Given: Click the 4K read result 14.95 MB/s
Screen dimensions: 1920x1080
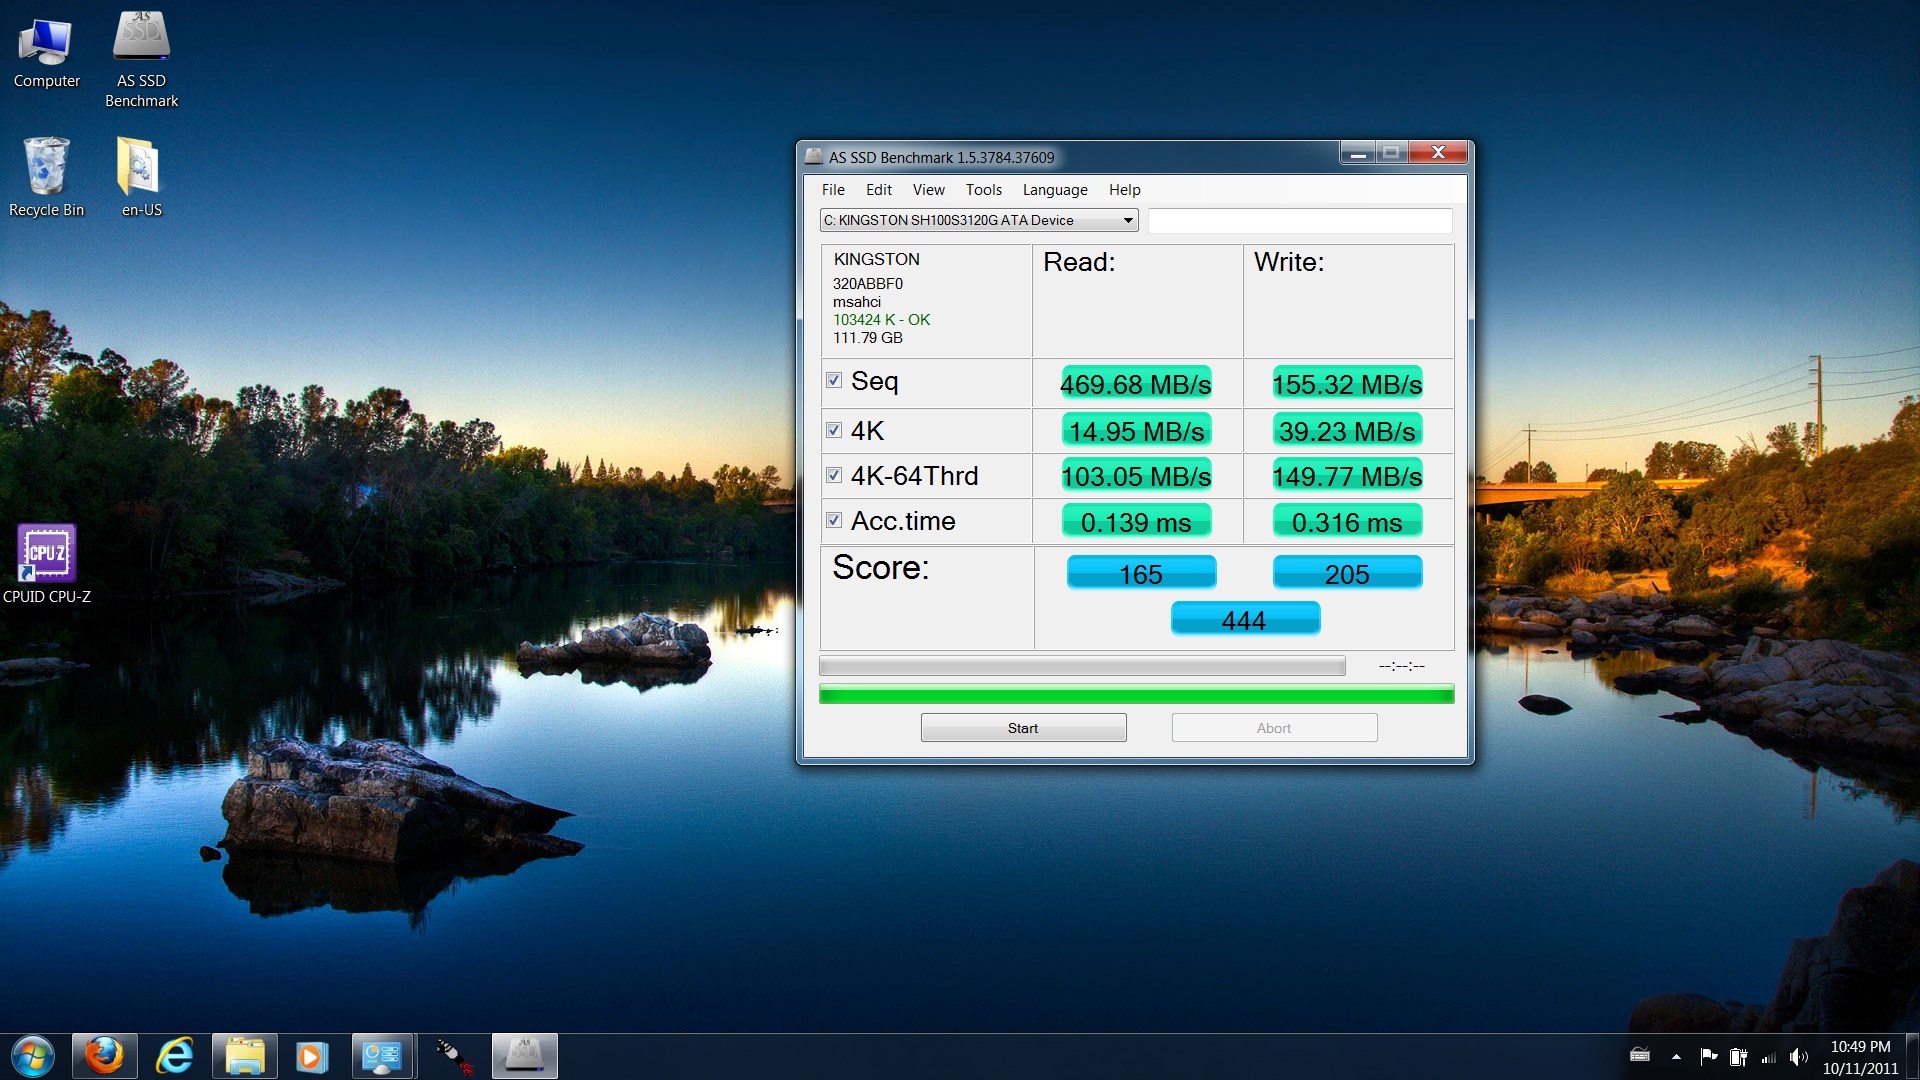Looking at the screenshot, I should [x=1136, y=431].
